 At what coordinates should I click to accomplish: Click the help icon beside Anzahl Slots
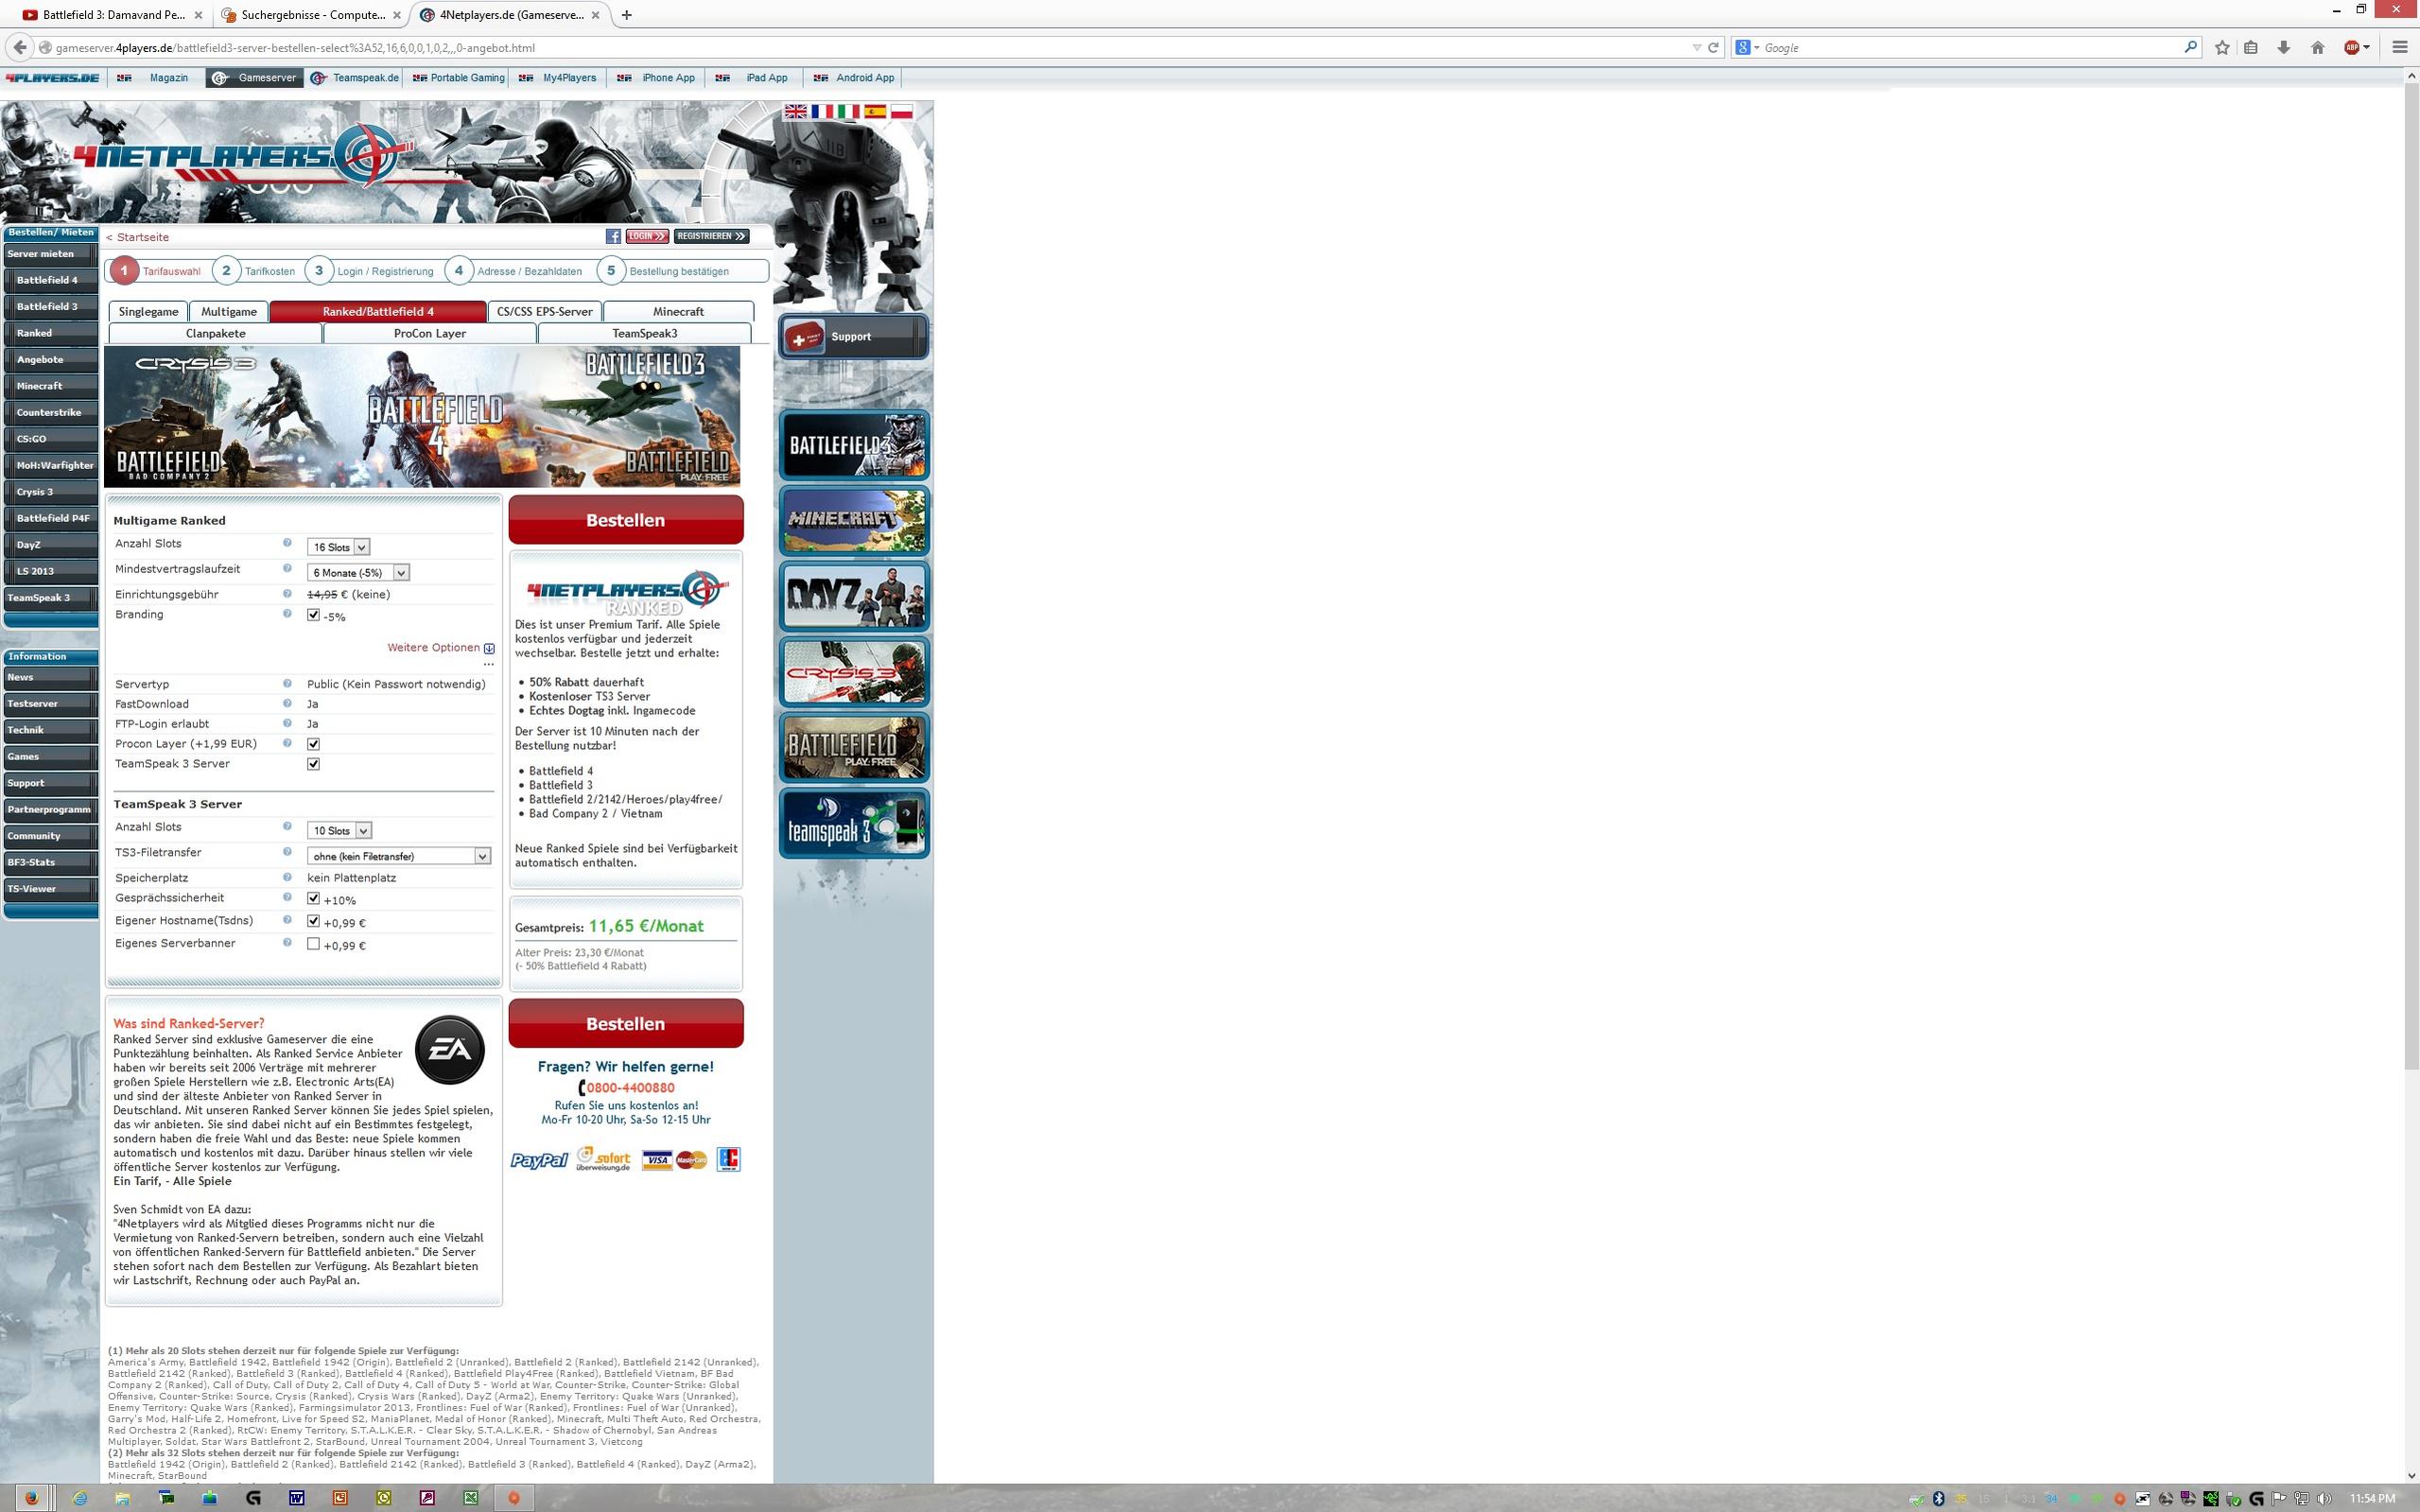click(x=287, y=543)
